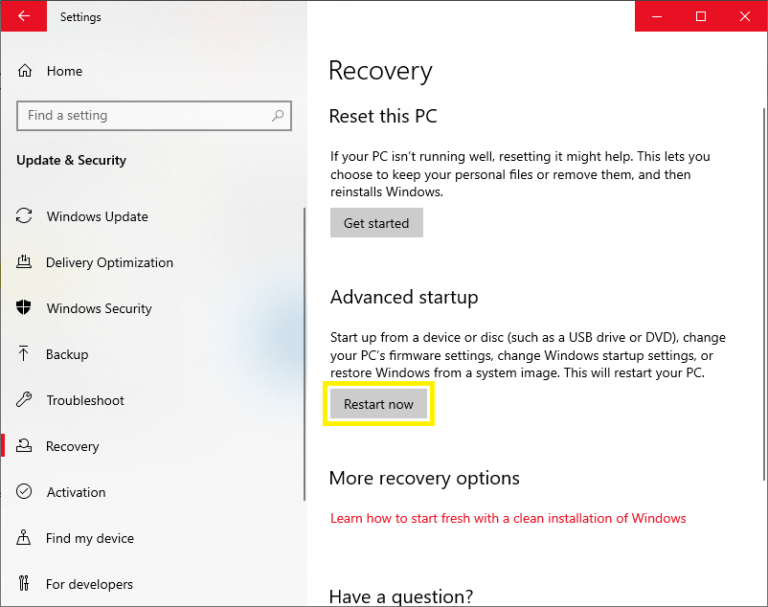Click the back arrow in title bar

pyautogui.click(x=24, y=16)
